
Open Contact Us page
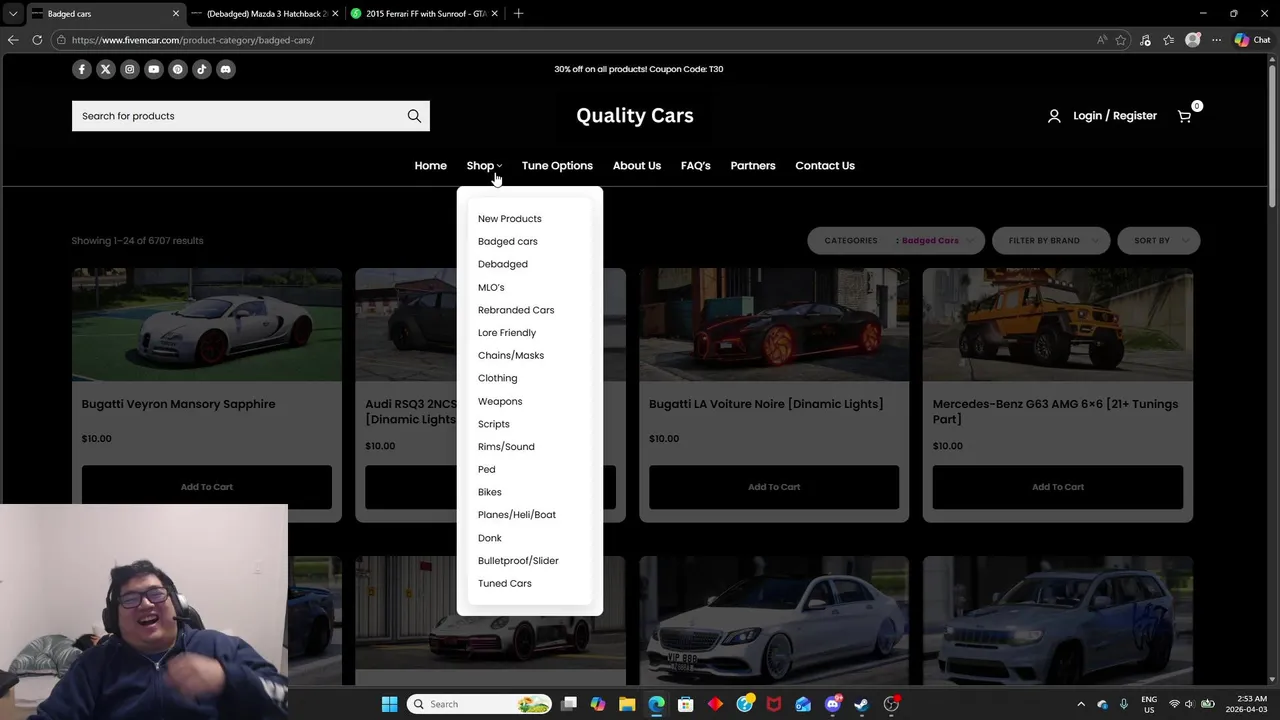(824, 166)
